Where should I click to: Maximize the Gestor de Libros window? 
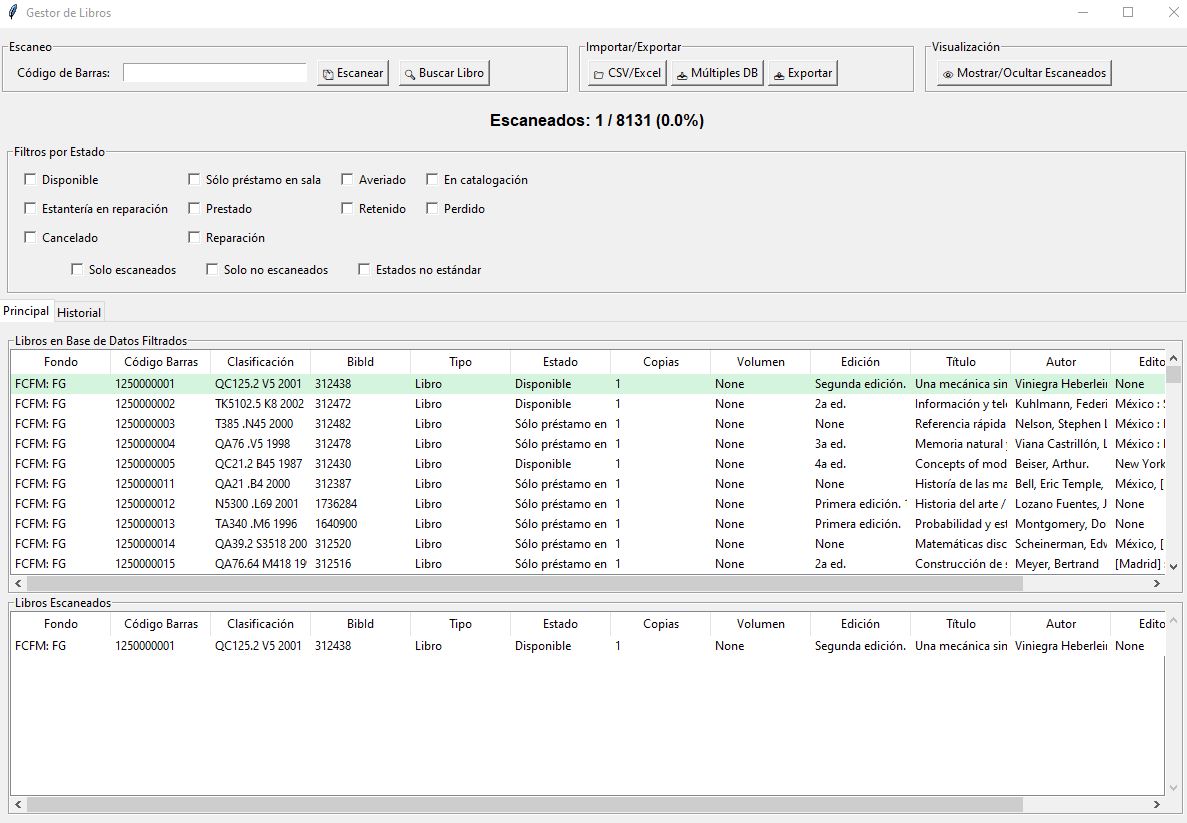tap(1128, 13)
